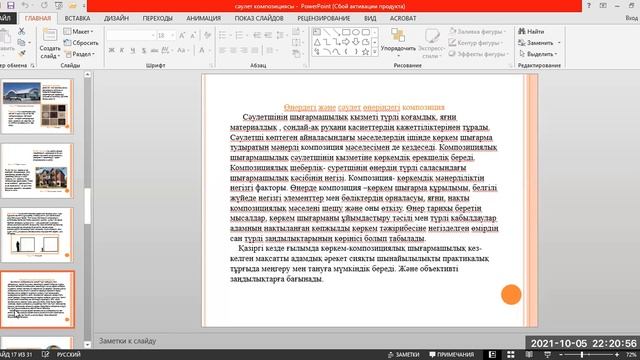640x360 pixels.
Task: Toggle bold formatting (Ж)
Action: [x=111, y=50]
